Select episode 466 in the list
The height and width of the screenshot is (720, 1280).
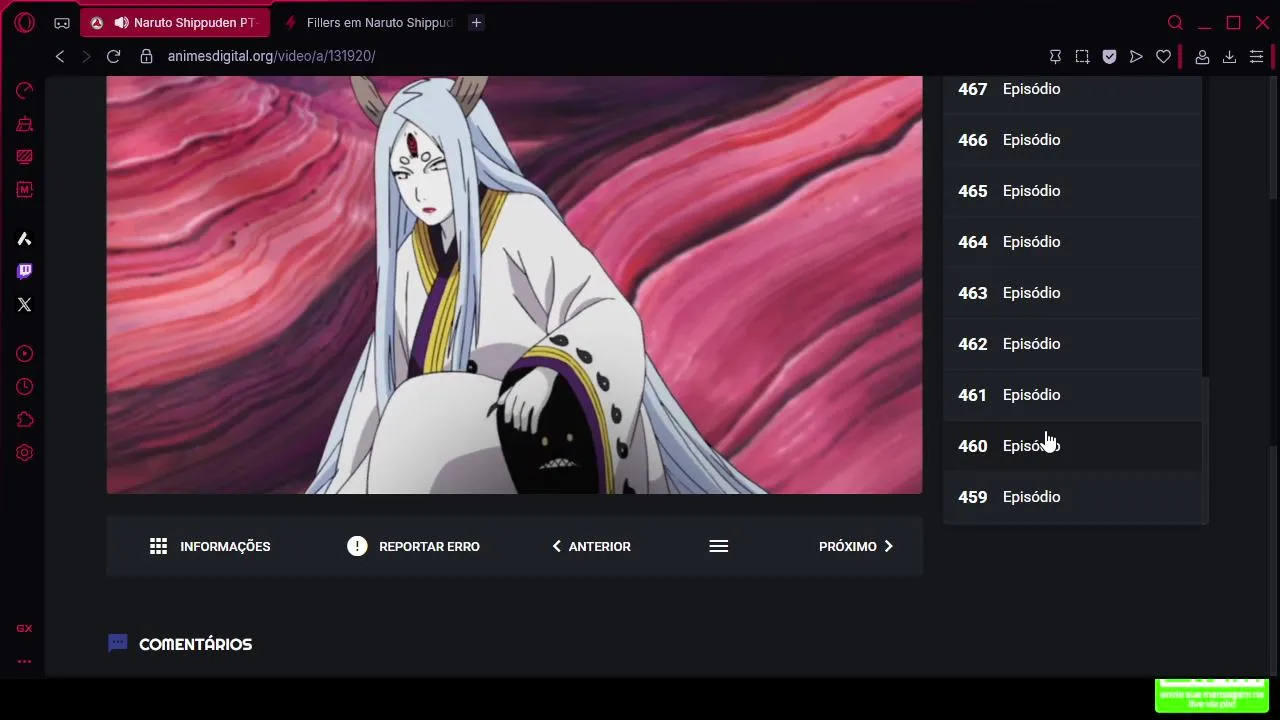point(1072,140)
